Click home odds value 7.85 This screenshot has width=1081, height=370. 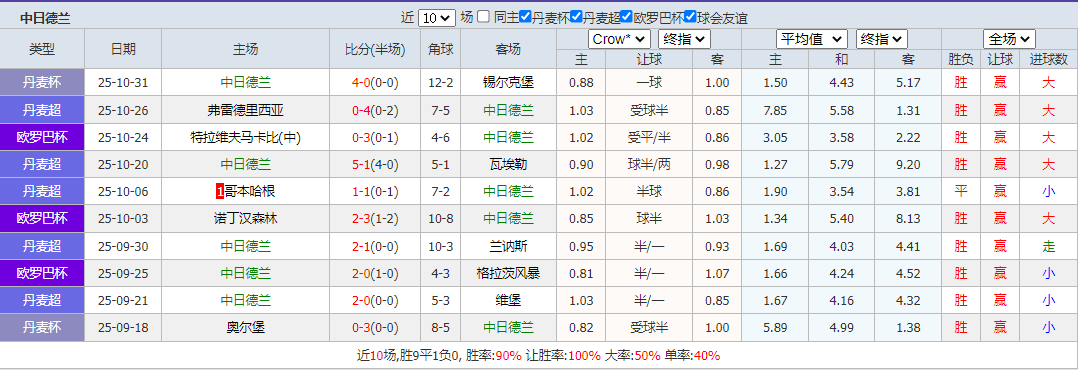pyautogui.click(x=776, y=110)
